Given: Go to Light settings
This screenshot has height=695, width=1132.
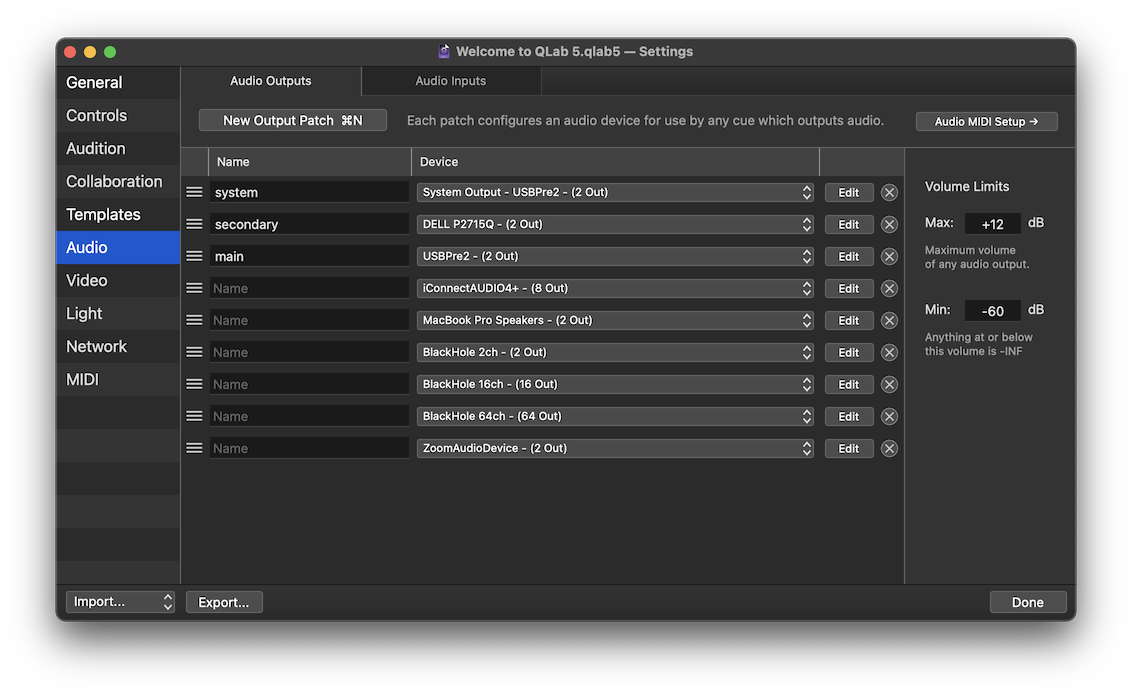Looking at the screenshot, I should 118,313.
